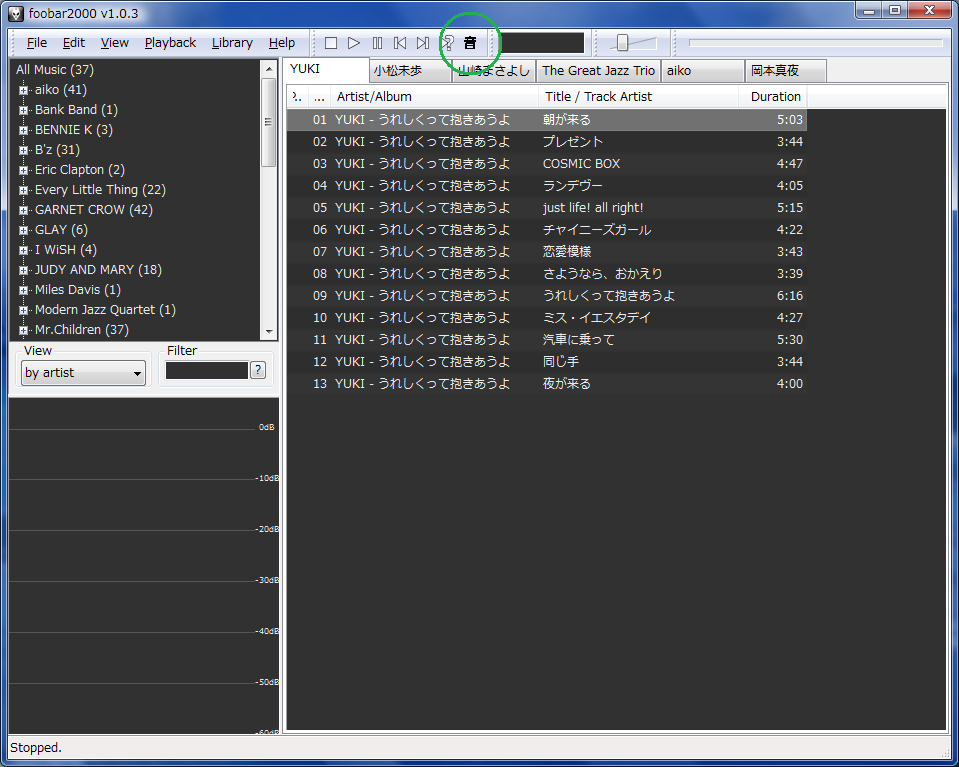This screenshot has width=959, height=767.
Task: Click the Filter text field
Action: pyautogui.click(x=207, y=371)
